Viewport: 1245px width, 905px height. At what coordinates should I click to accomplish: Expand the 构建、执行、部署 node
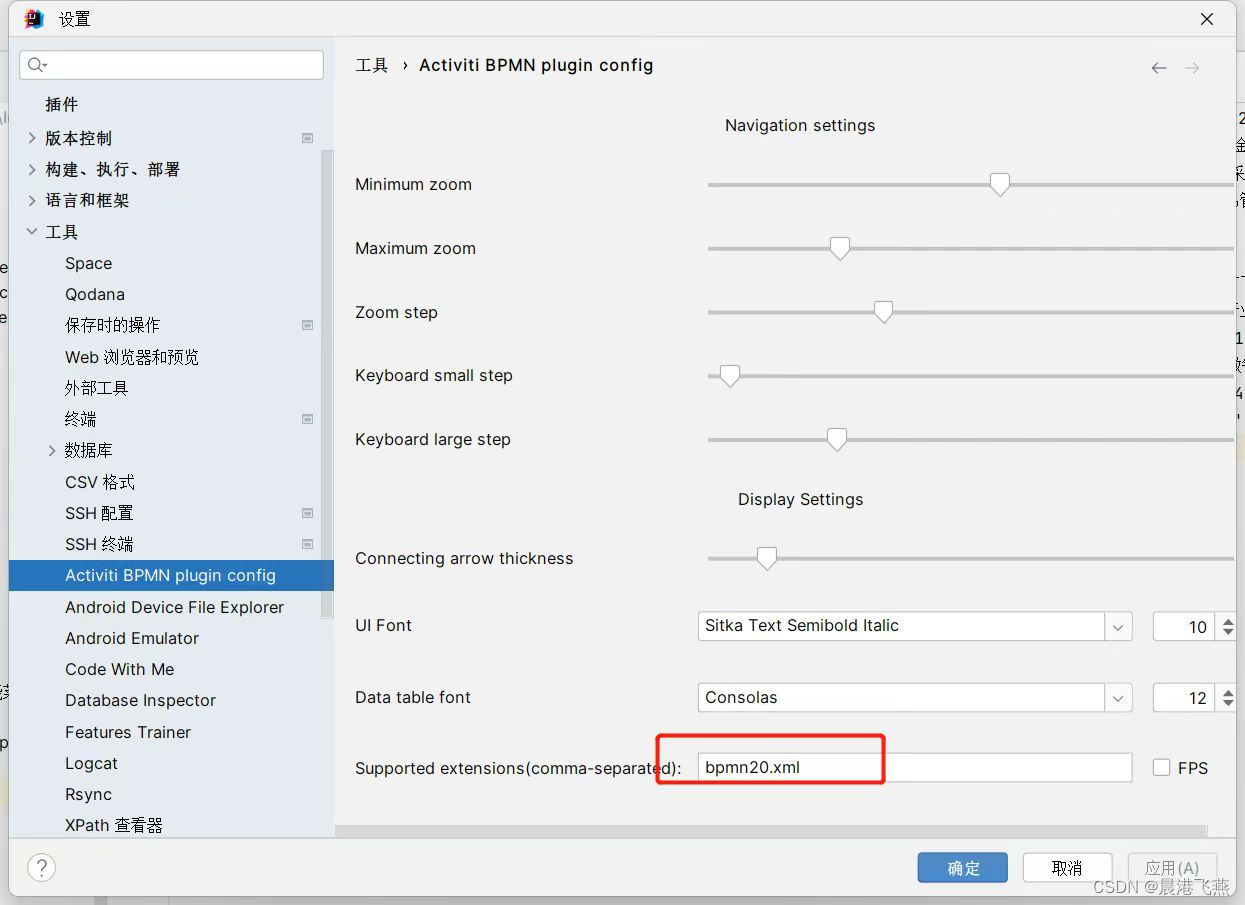(x=32, y=169)
